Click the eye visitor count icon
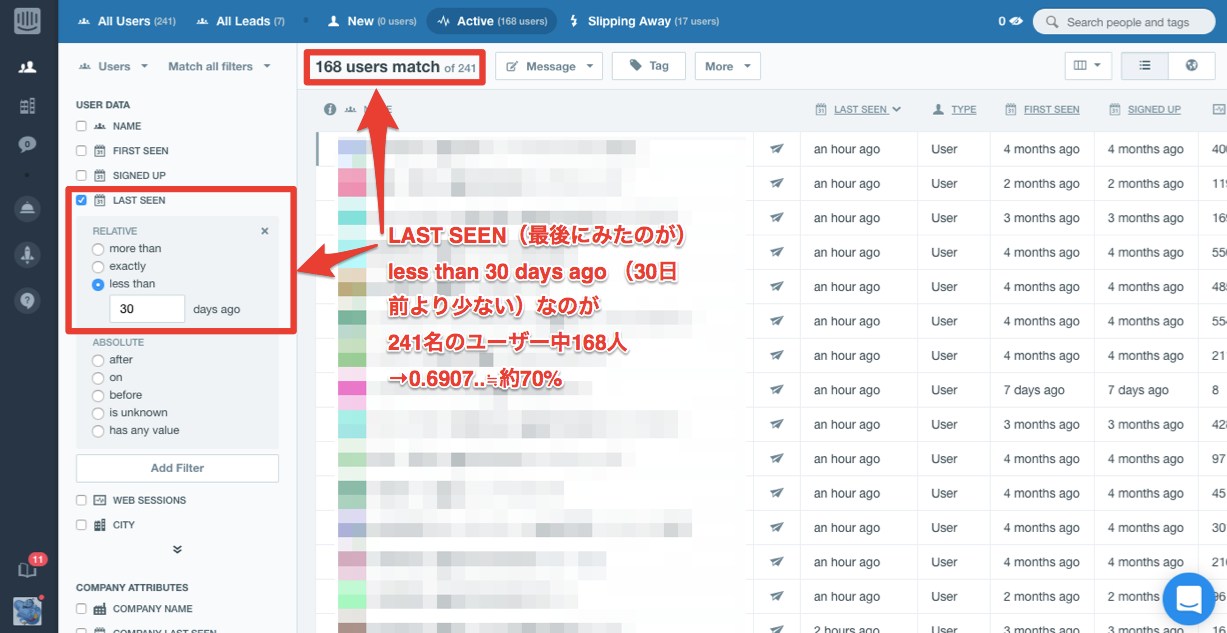Viewport: 1227px width, 633px height. pyautogui.click(x=1016, y=21)
